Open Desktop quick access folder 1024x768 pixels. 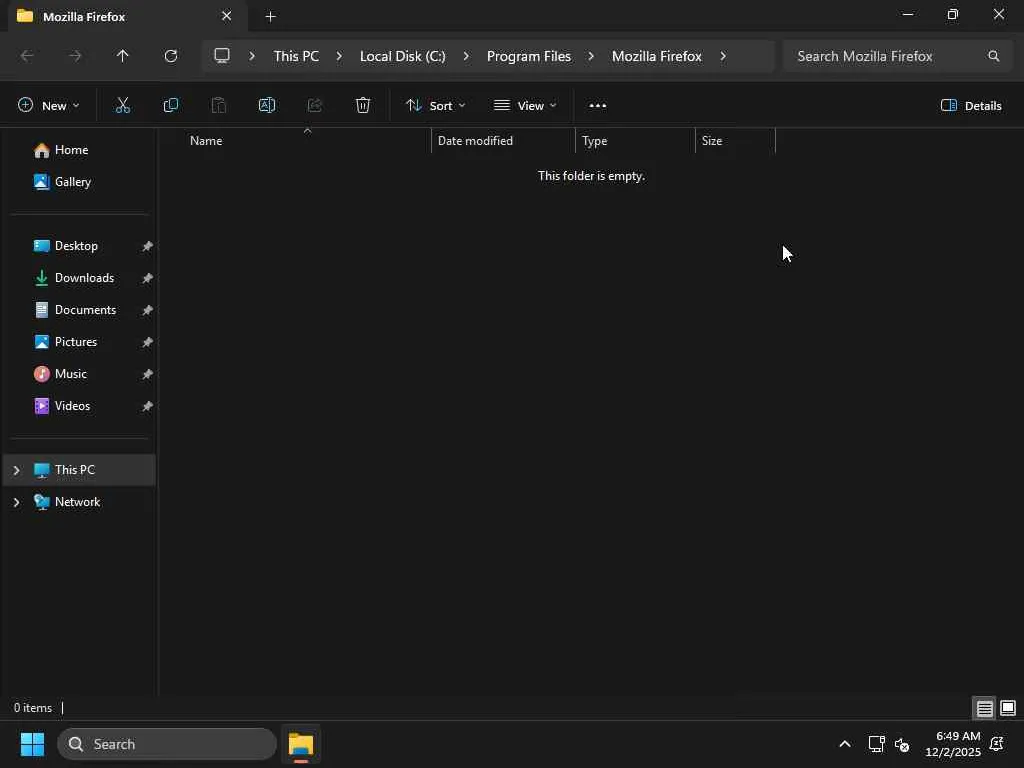(x=79, y=246)
